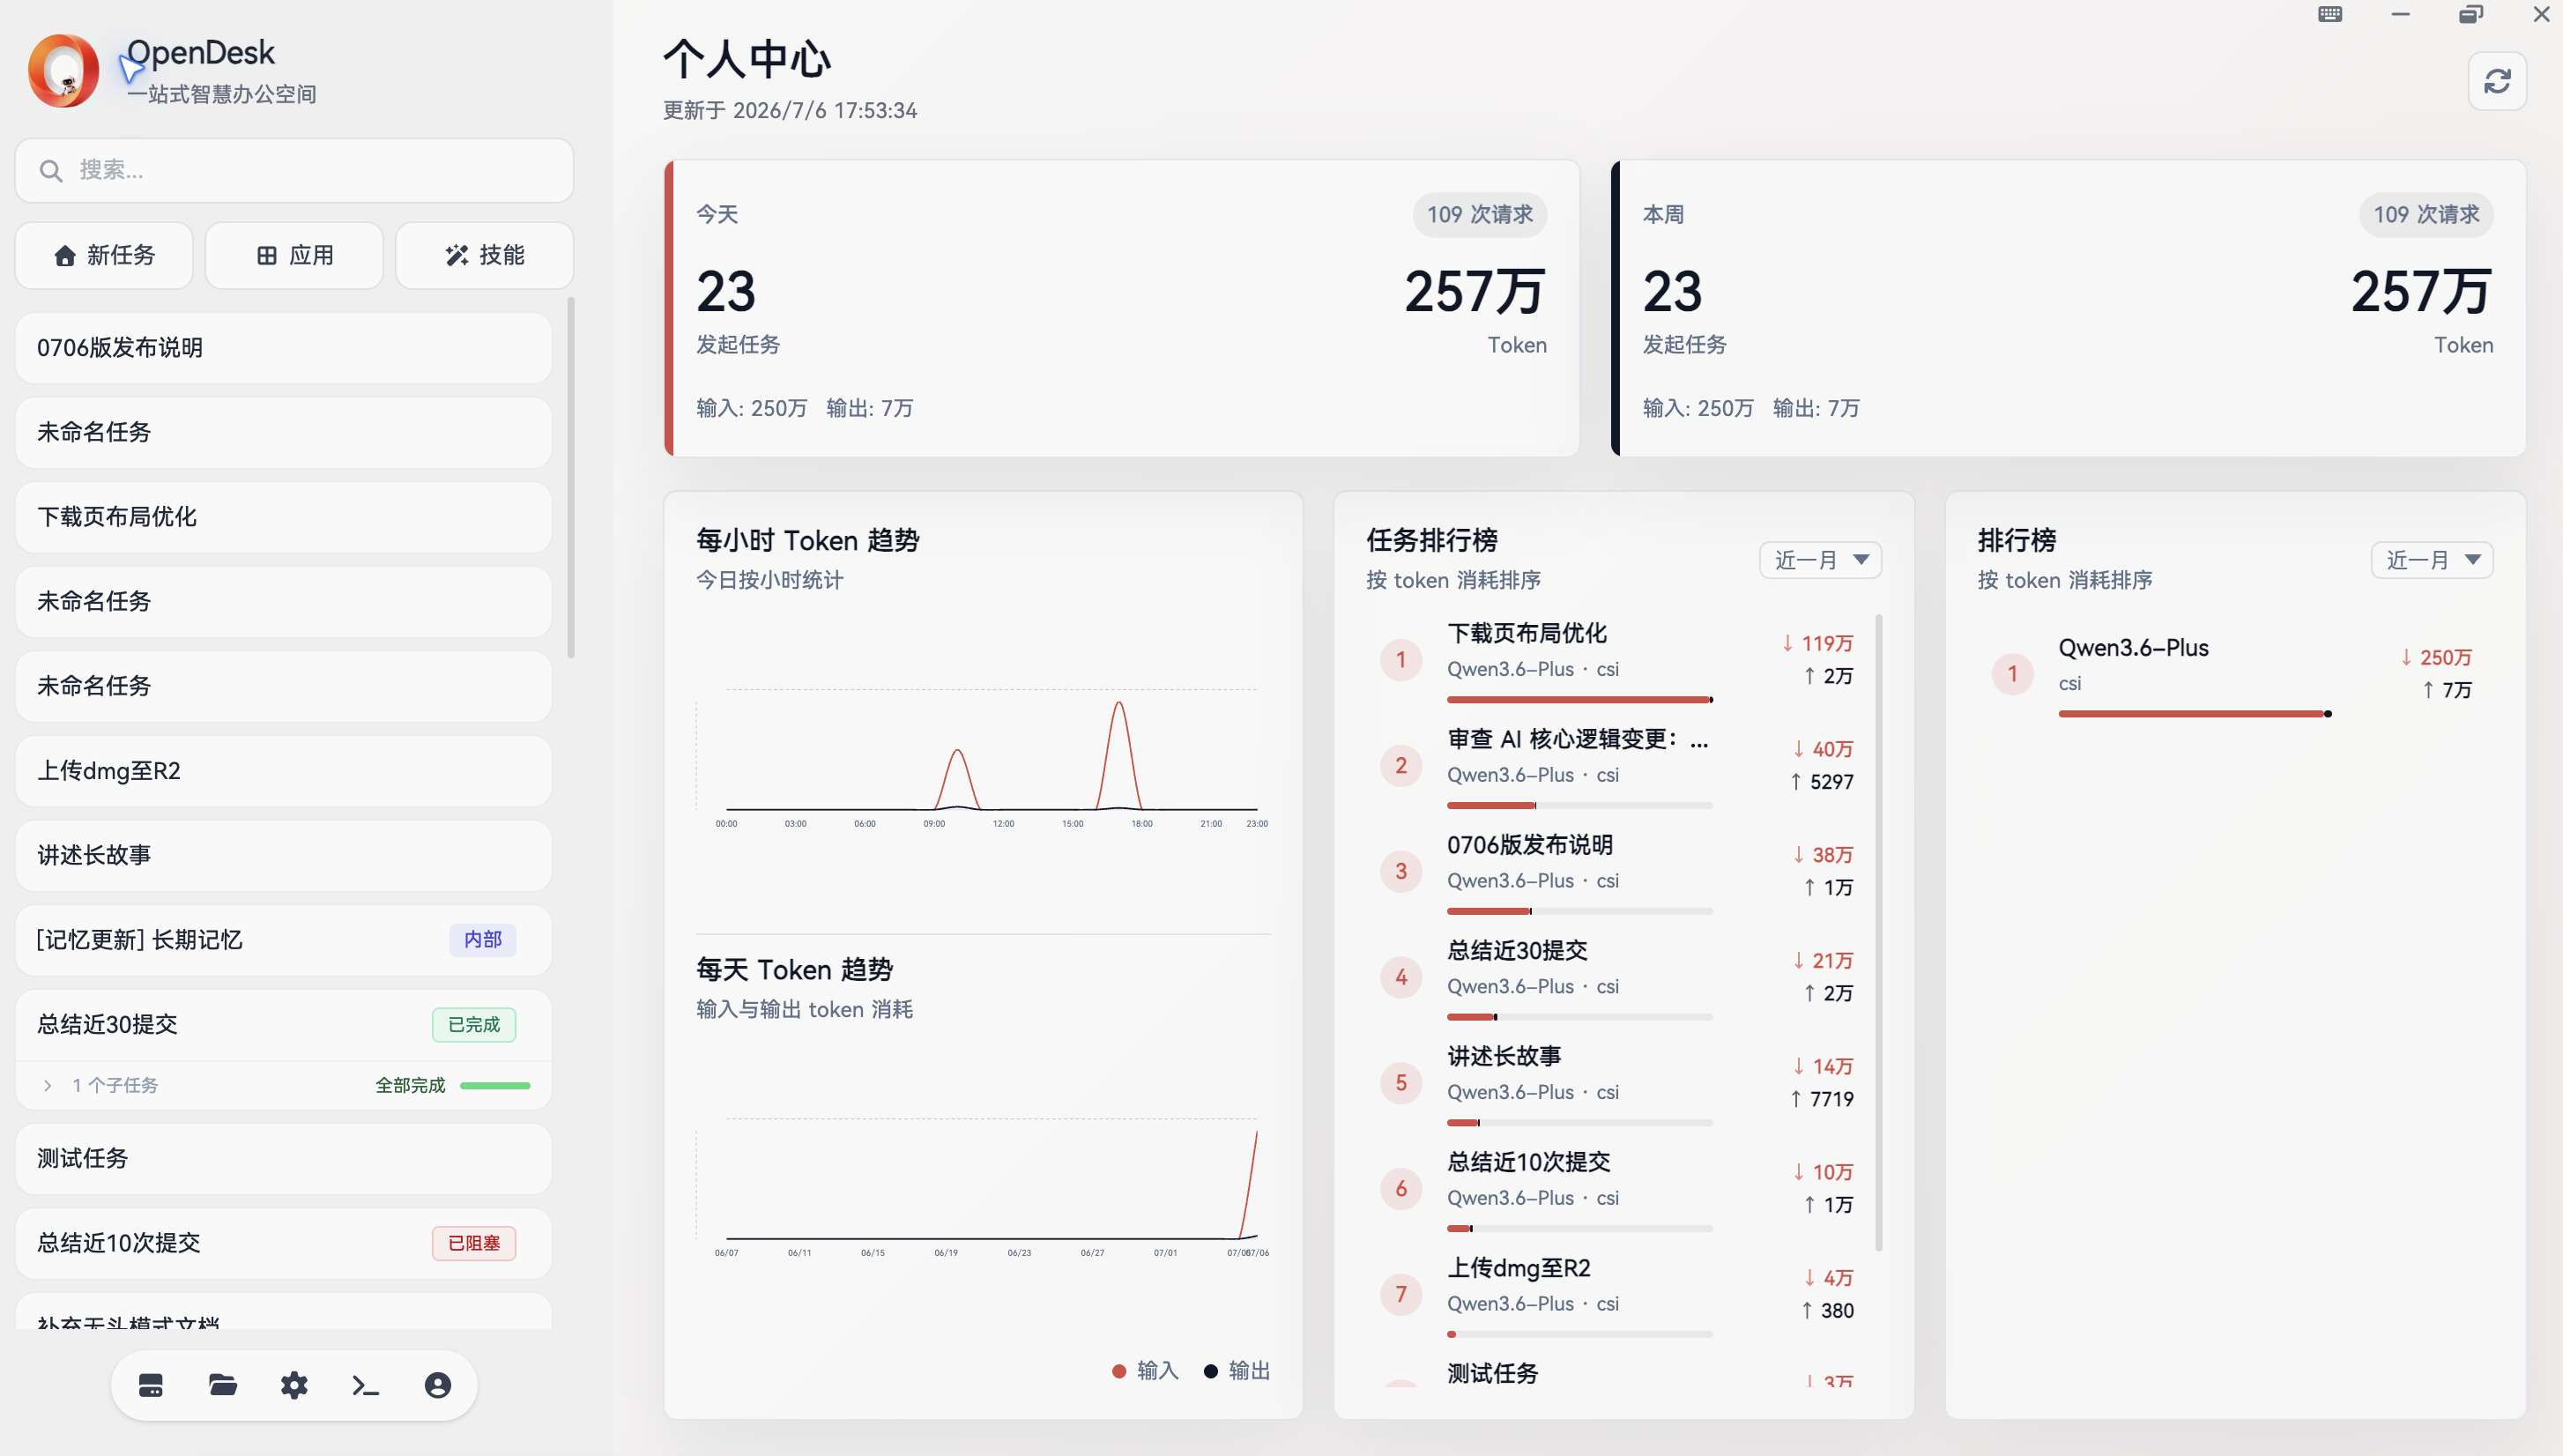Click the 250万 value in model 排行榜
The width and height of the screenshot is (2563, 1456).
pyautogui.click(x=2436, y=657)
